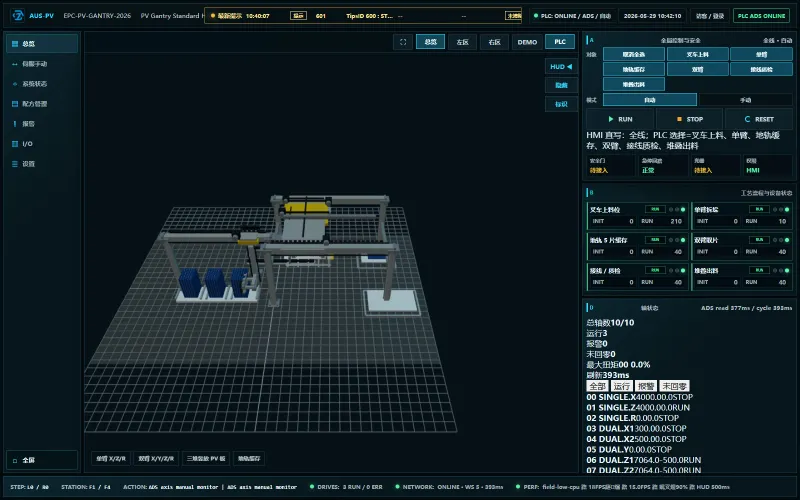The height and width of the screenshot is (500, 800).
Task: Filter axes by 全部 all
Action: click(597, 386)
